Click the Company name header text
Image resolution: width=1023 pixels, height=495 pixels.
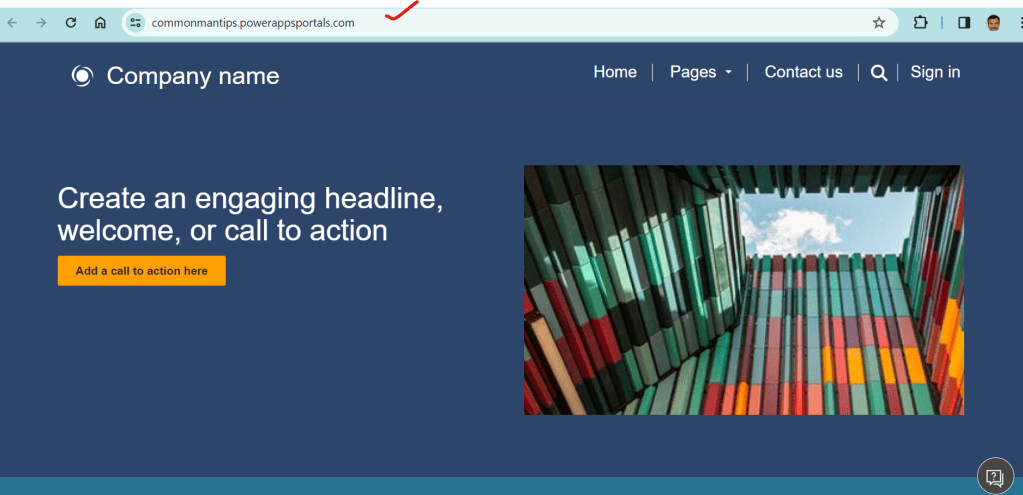[193, 76]
